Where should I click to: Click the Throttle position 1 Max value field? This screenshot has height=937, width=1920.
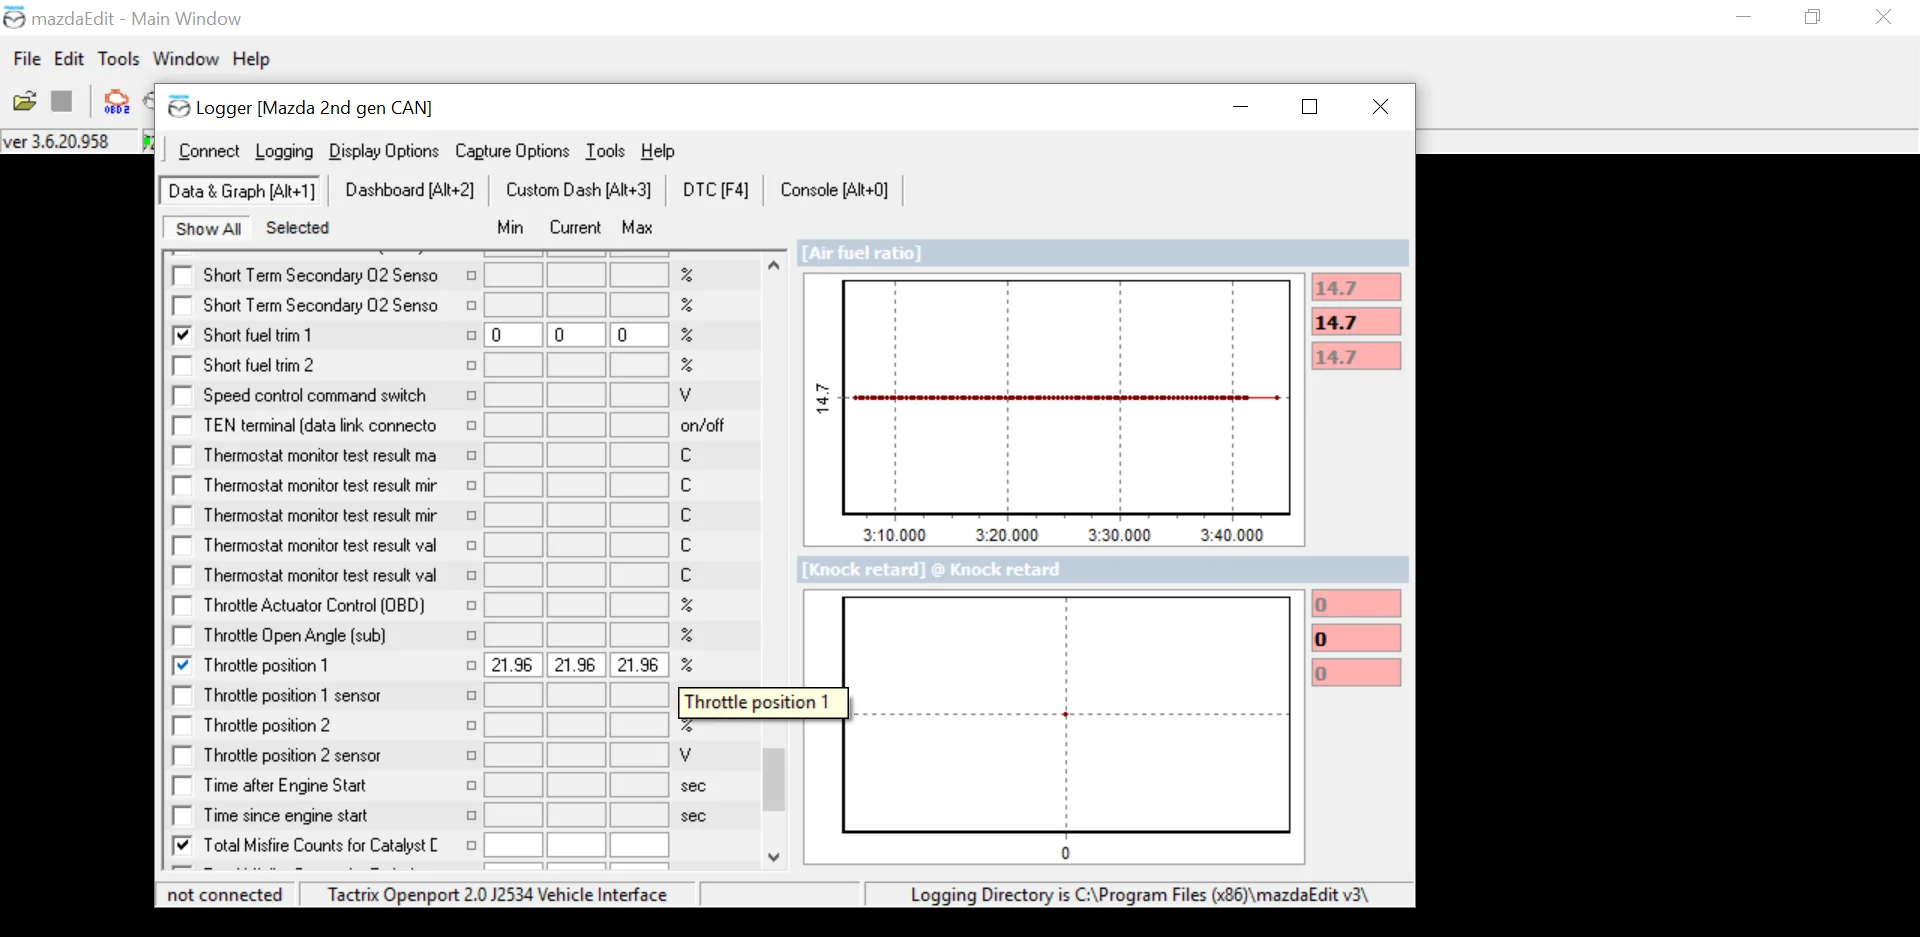coord(639,665)
